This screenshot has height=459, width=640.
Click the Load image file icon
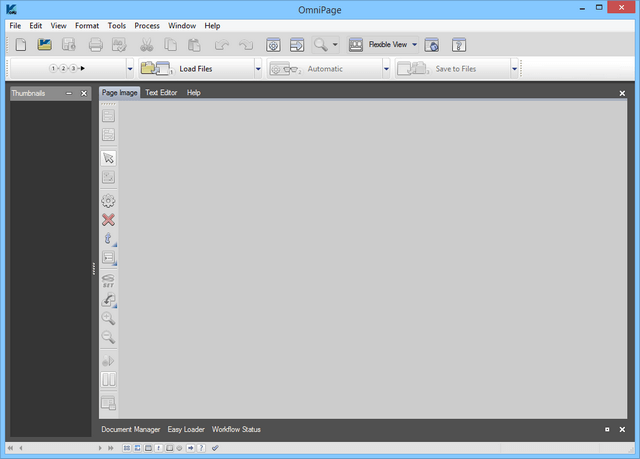(45, 45)
